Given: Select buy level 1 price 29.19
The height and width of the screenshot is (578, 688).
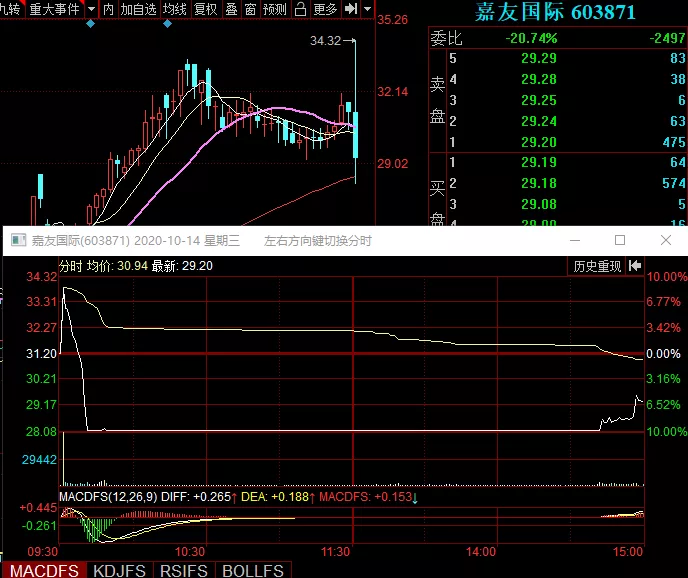Looking at the screenshot, I should click(x=539, y=162).
